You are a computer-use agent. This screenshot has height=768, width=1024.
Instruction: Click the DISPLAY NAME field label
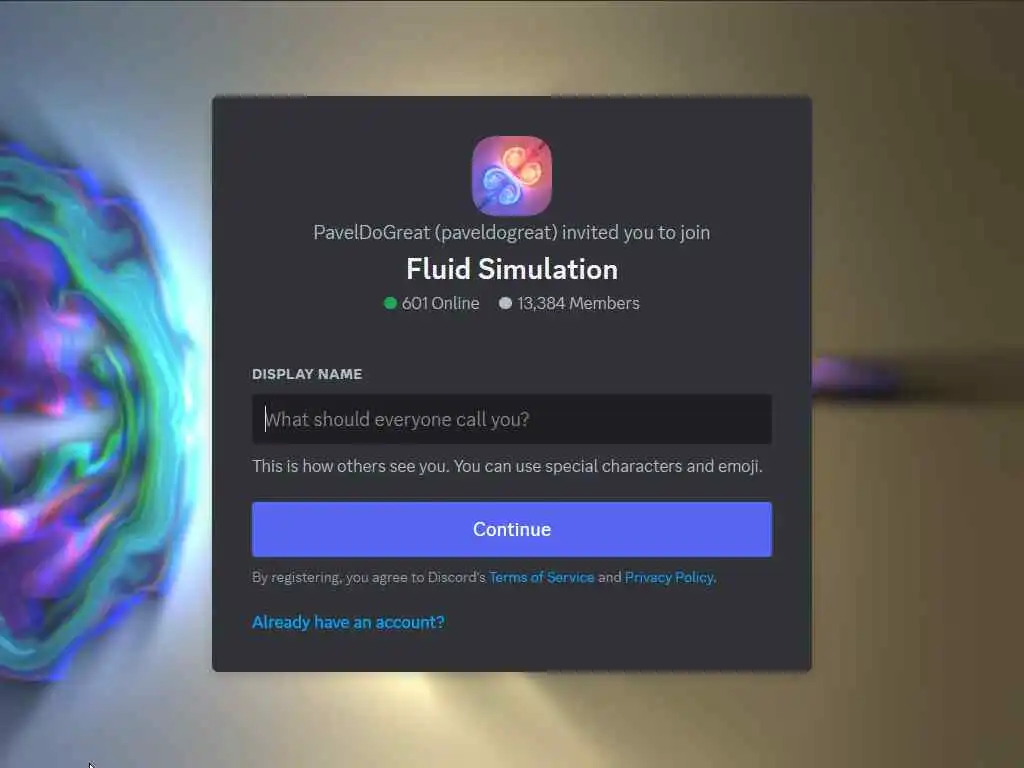pos(307,374)
